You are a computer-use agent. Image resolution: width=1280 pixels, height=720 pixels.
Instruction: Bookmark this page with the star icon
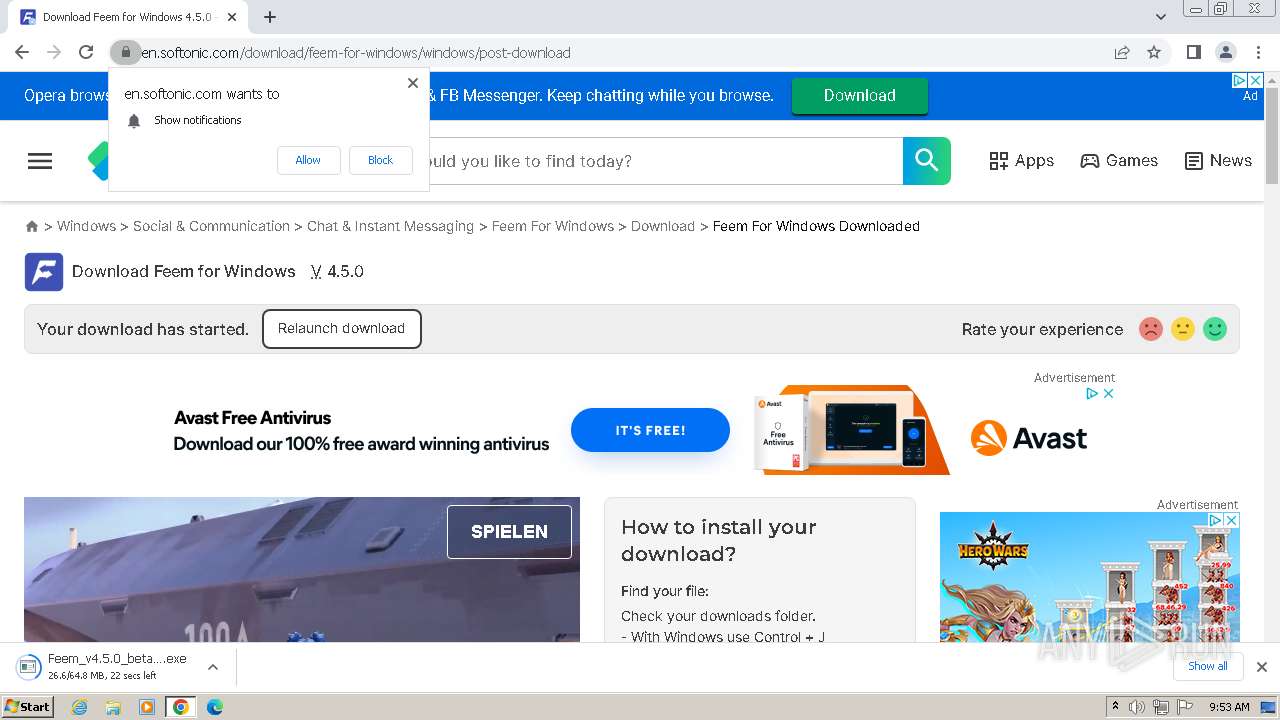point(1154,52)
